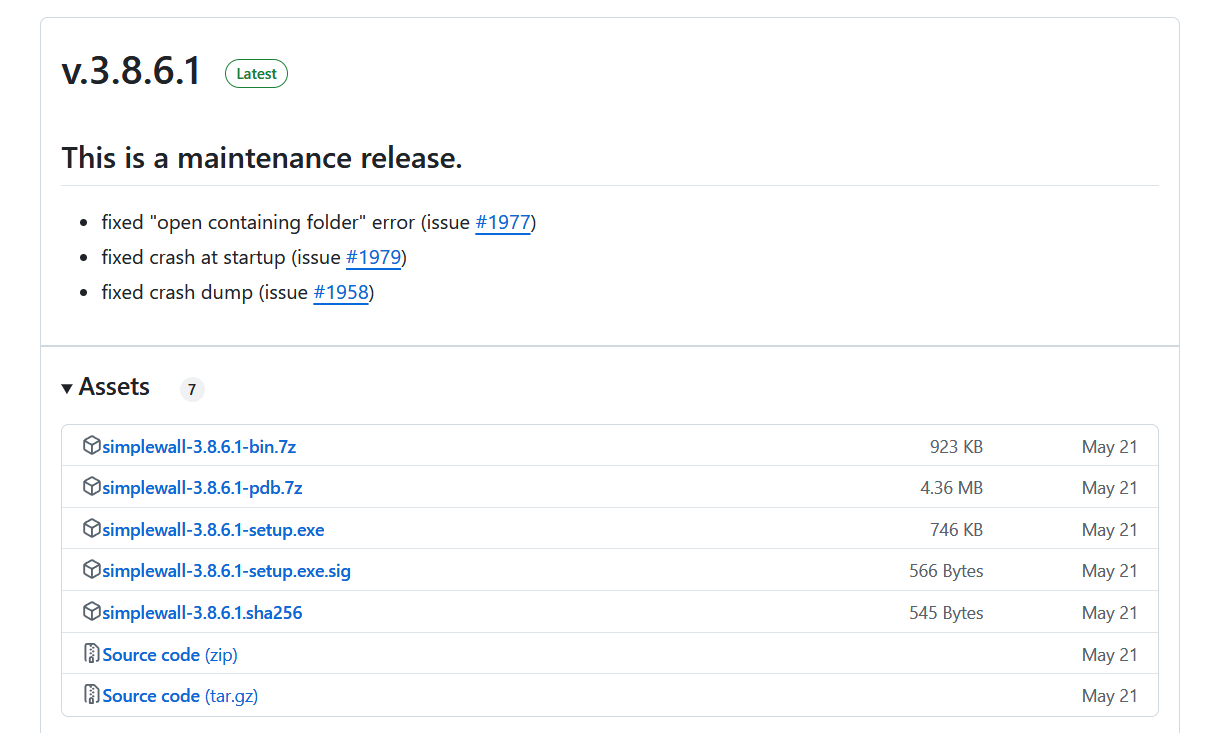Download Source code (tar.gz)
Image resolution: width=1216 pixels, height=733 pixels.
(x=180, y=696)
